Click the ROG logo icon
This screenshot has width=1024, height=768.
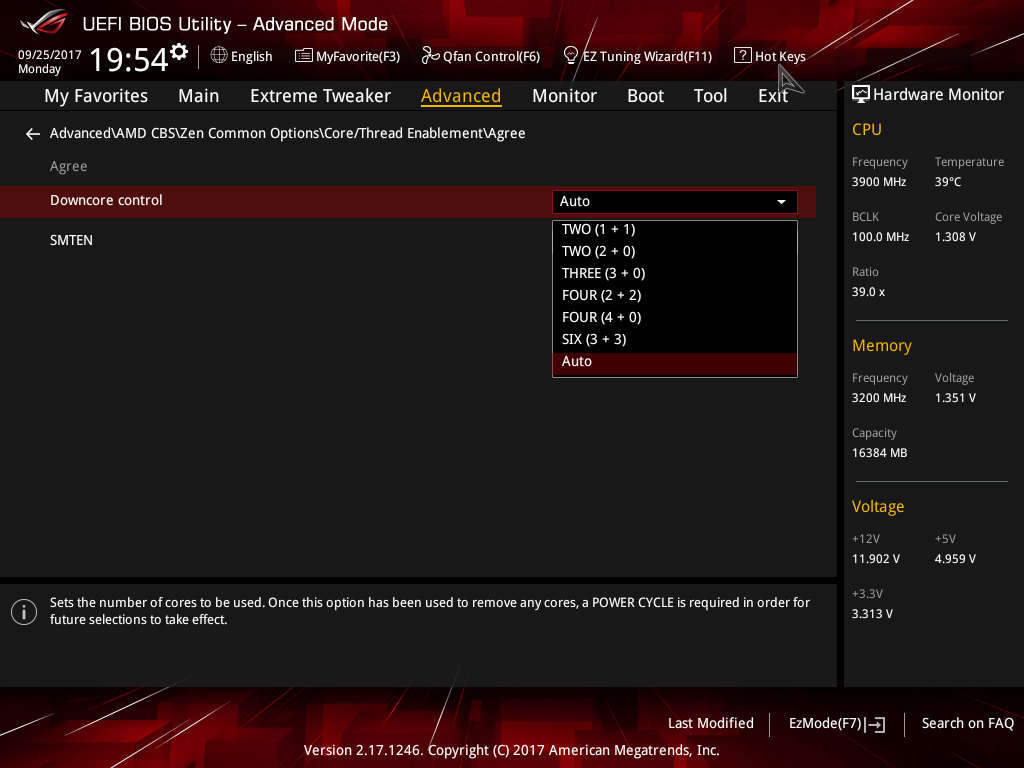tap(43, 23)
